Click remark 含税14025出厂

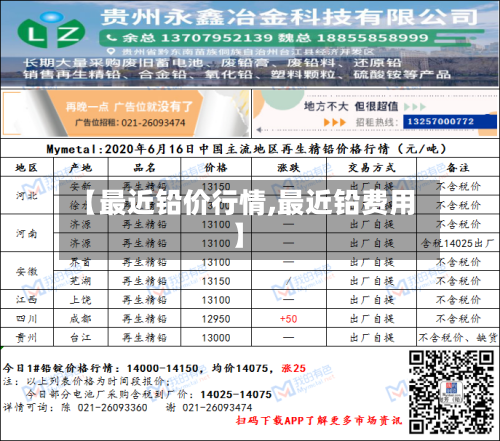(x=458, y=243)
